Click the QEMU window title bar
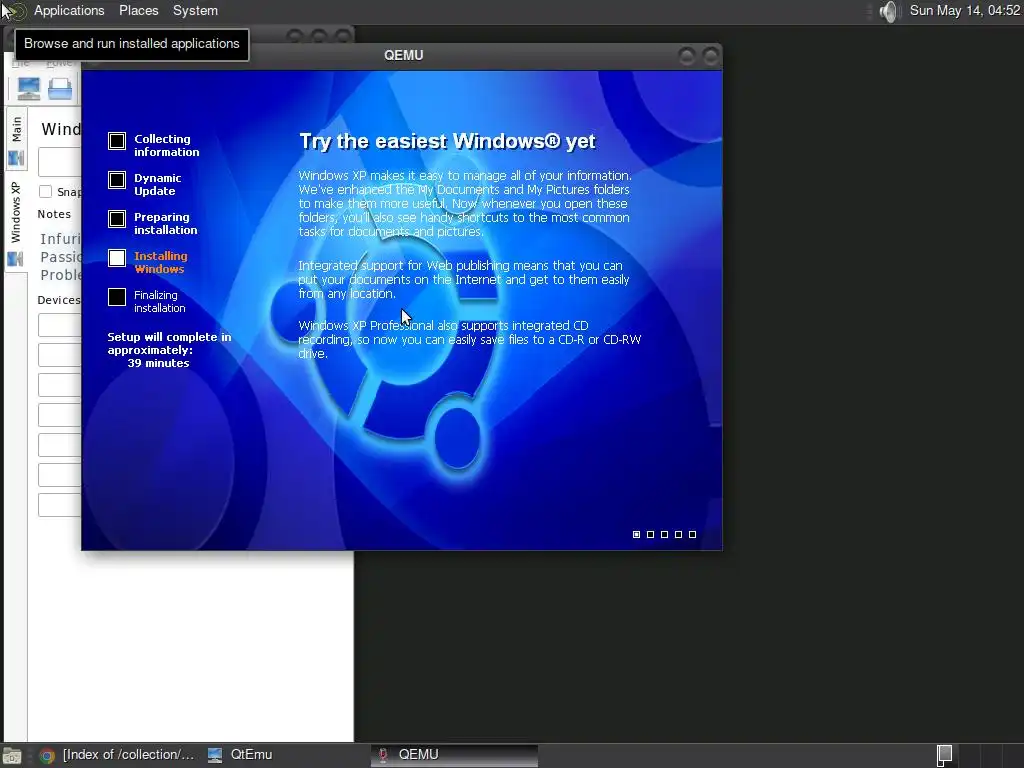Viewport: 1024px width, 768px height. coord(403,56)
